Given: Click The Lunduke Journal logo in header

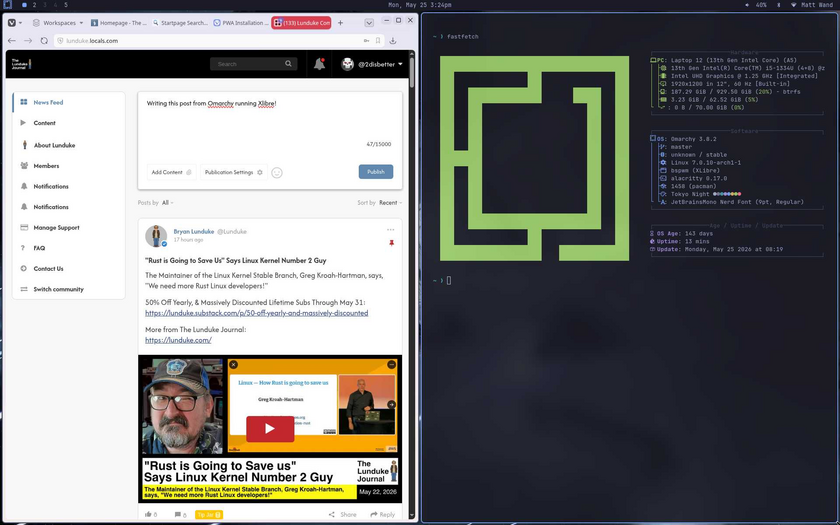Looking at the screenshot, I should click(x=21, y=64).
